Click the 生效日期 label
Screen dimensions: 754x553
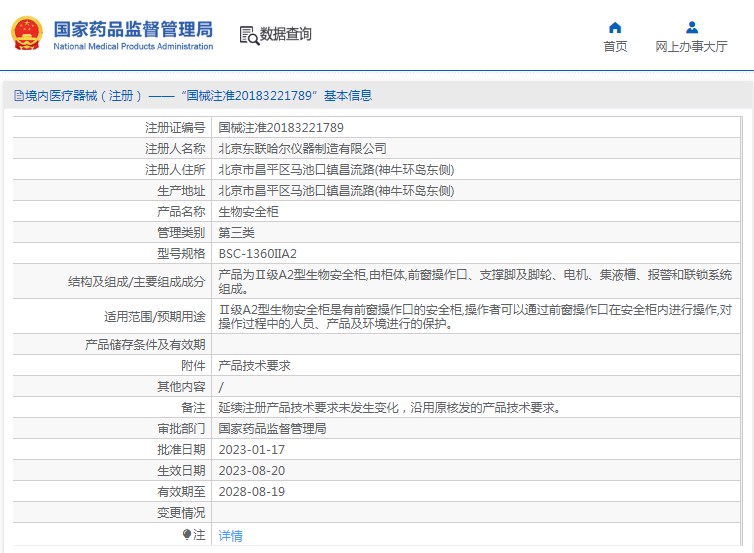pos(181,471)
